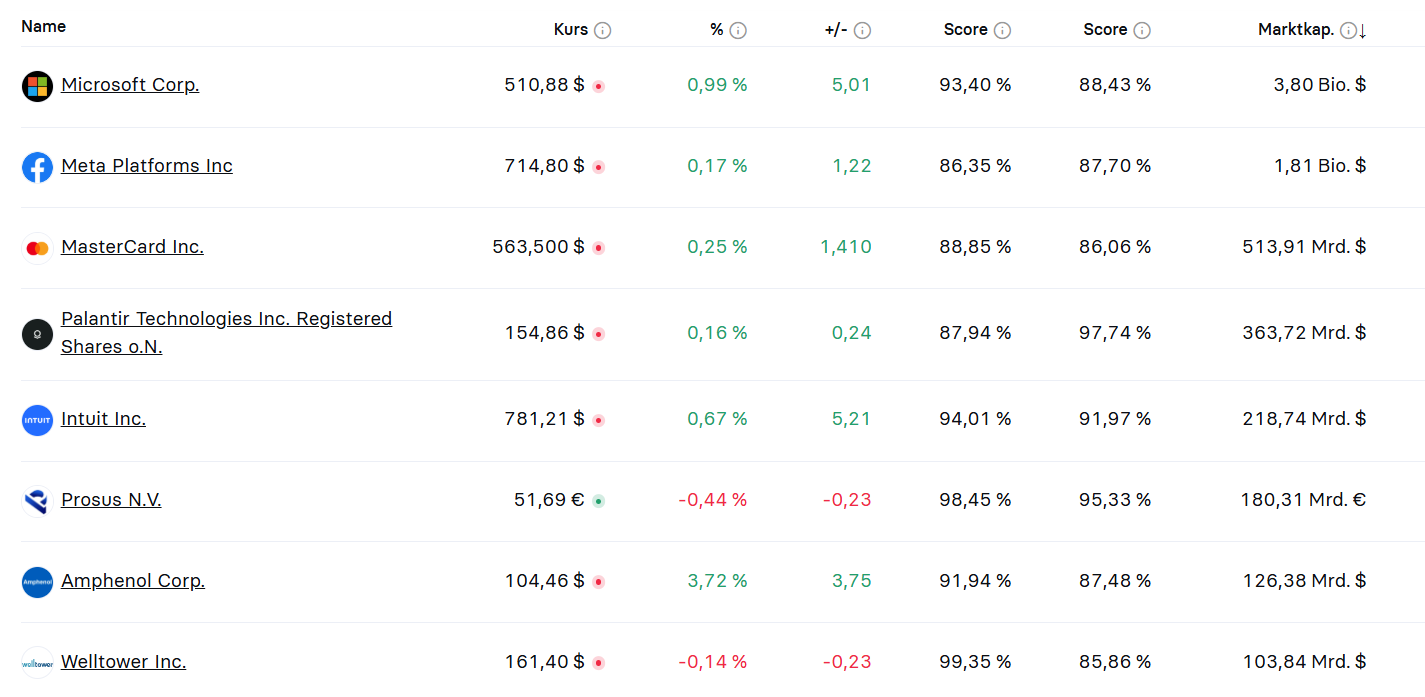This screenshot has width=1425, height=697.
Task: Click the Prosus N.V. logo icon
Action: click(37, 501)
